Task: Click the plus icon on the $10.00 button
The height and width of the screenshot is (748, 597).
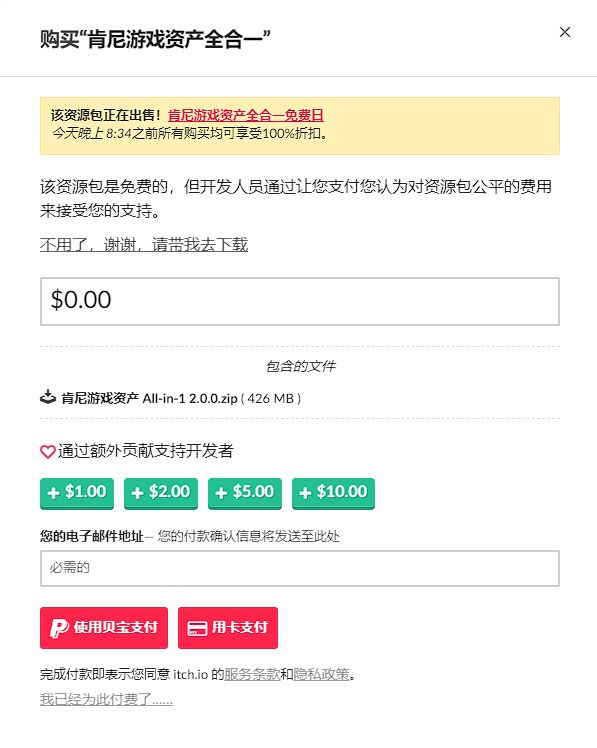Action: click(305, 493)
